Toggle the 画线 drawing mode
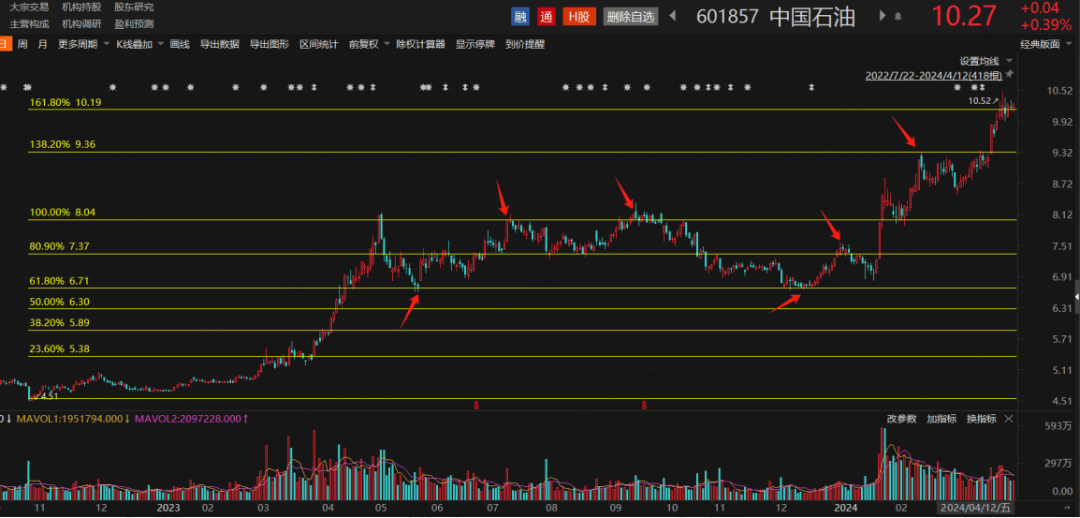The width and height of the screenshot is (1080, 518). click(x=180, y=44)
